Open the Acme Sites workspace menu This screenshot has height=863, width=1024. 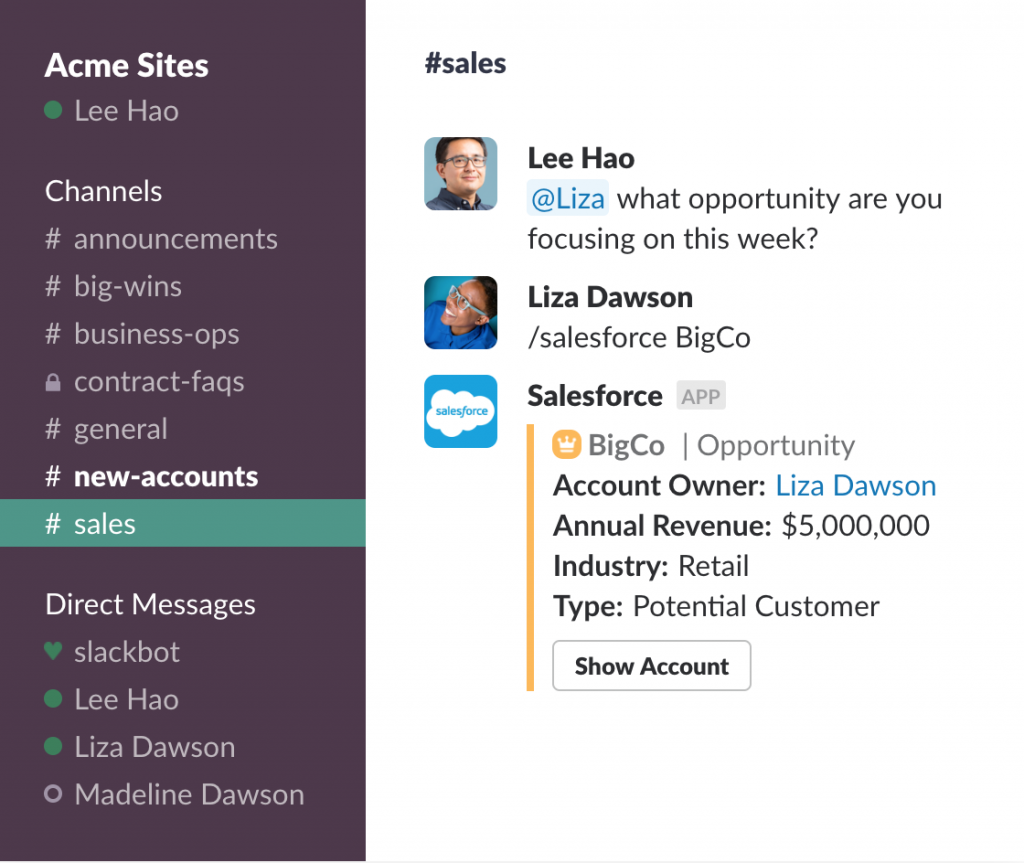[x=127, y=66]
